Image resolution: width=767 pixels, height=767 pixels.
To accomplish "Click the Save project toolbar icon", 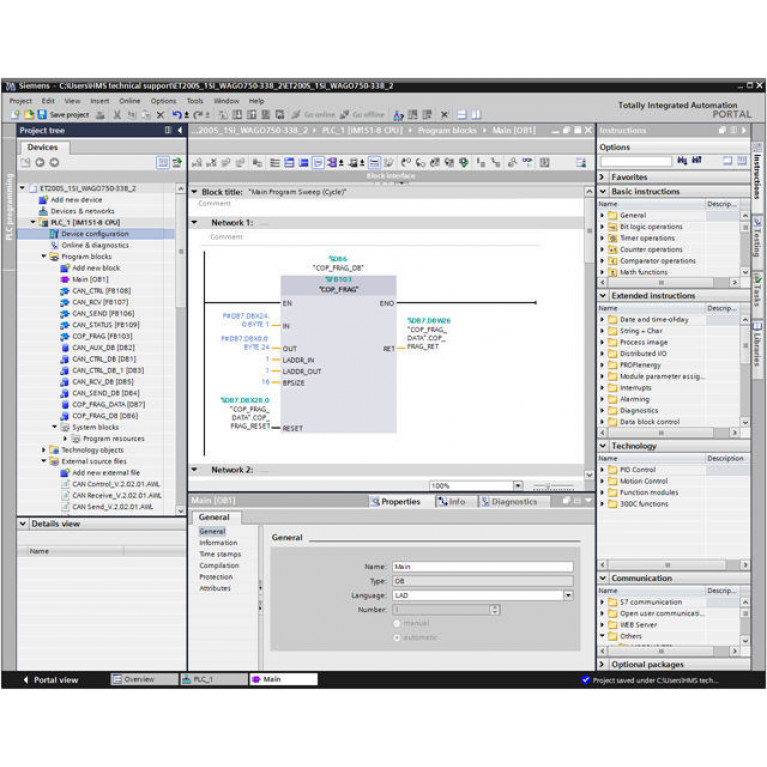I will click(x=41, y=115).
